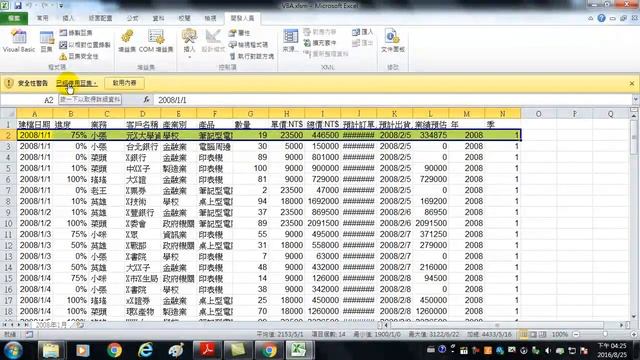The height and width of the screenshot is (360, 640).
Task: Switch to Page Break Preview in status bar
Action: point(542,334)
